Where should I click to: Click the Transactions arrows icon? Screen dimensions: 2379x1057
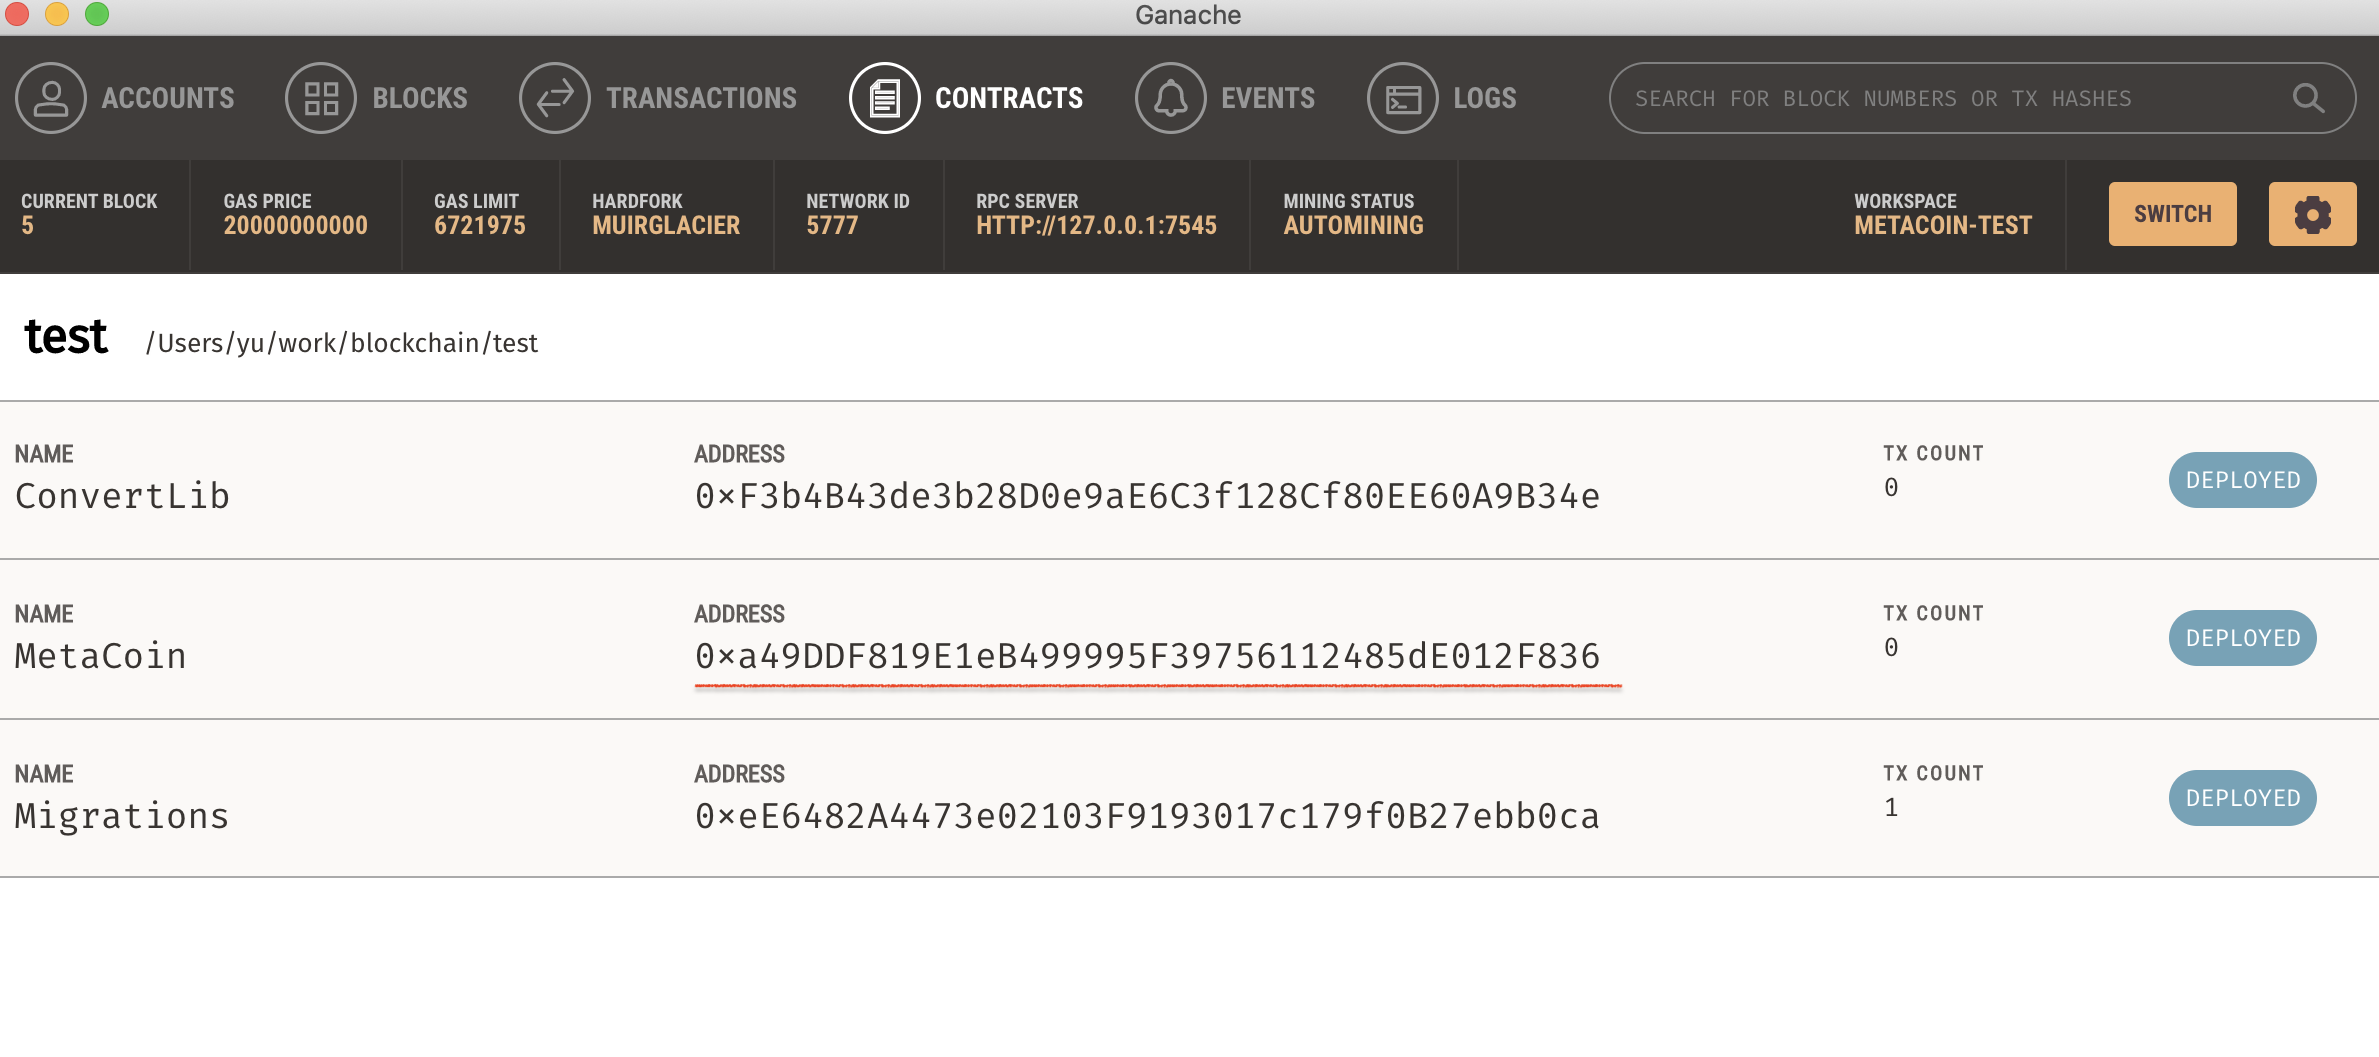[555, 98]
